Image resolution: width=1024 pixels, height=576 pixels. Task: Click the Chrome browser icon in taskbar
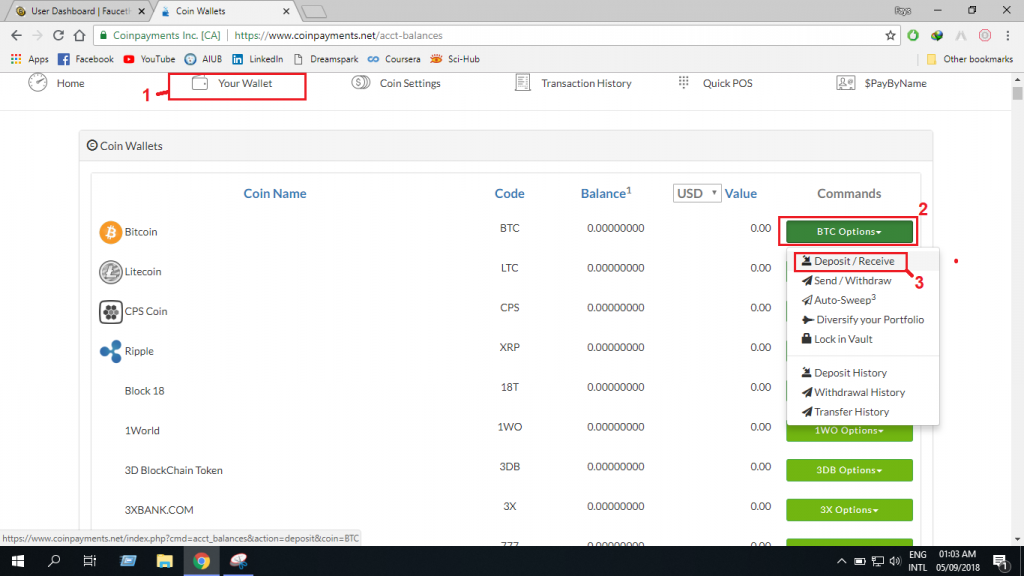[x=201, y=562]
